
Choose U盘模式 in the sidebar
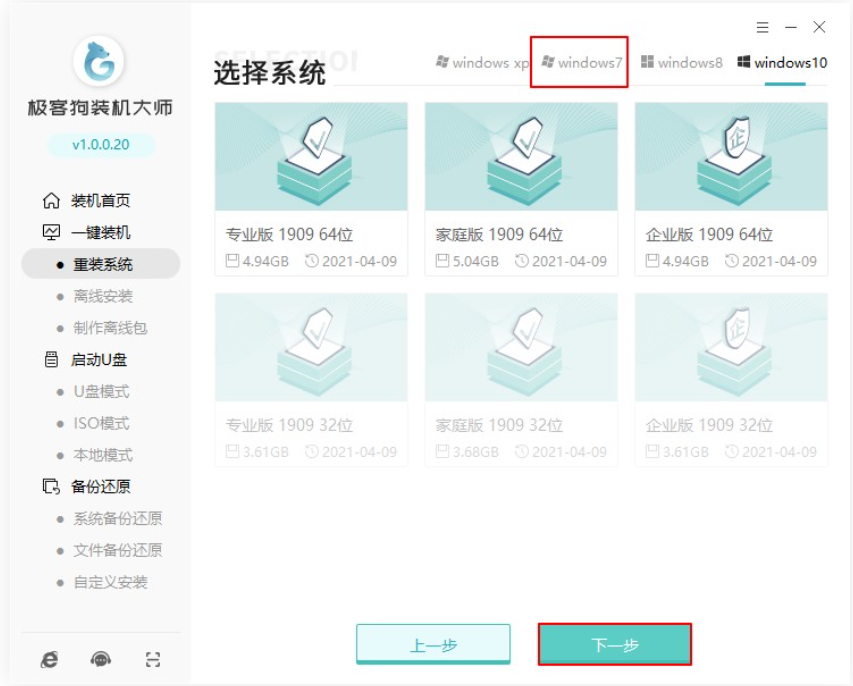coord(101,392)
